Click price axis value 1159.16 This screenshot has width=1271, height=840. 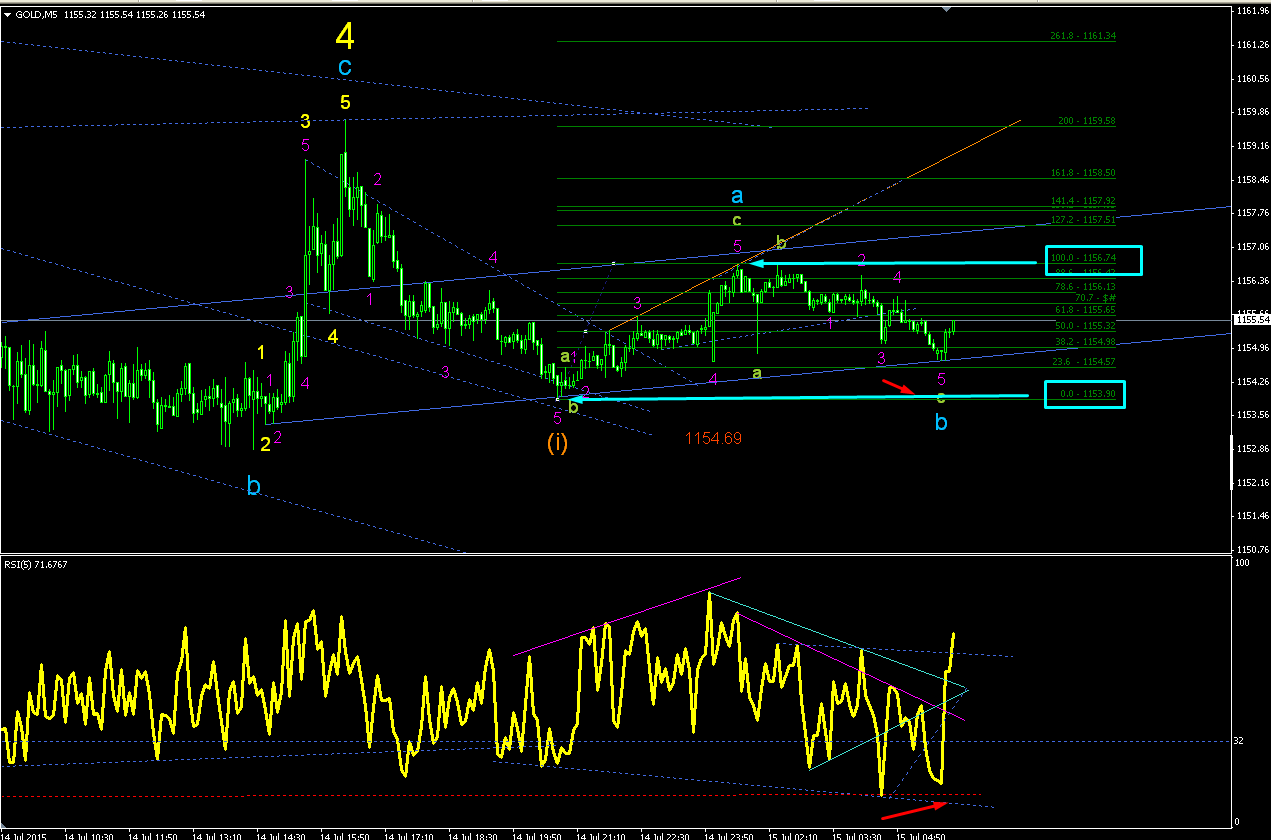[1252, 146]
